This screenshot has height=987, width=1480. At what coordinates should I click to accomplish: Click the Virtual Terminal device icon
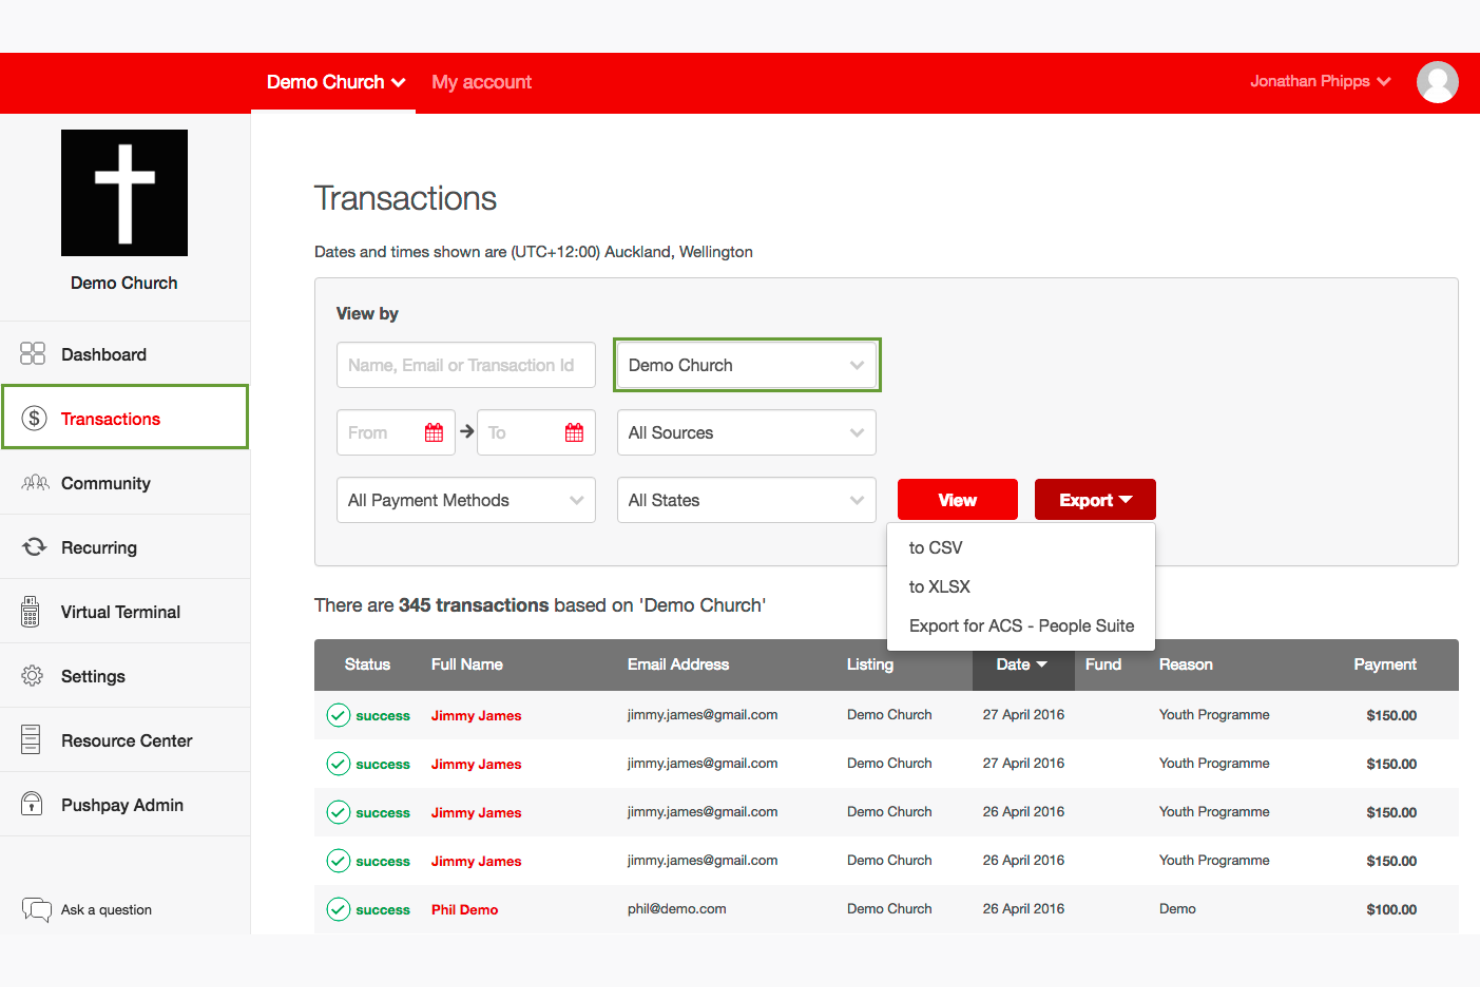point(30,611)
